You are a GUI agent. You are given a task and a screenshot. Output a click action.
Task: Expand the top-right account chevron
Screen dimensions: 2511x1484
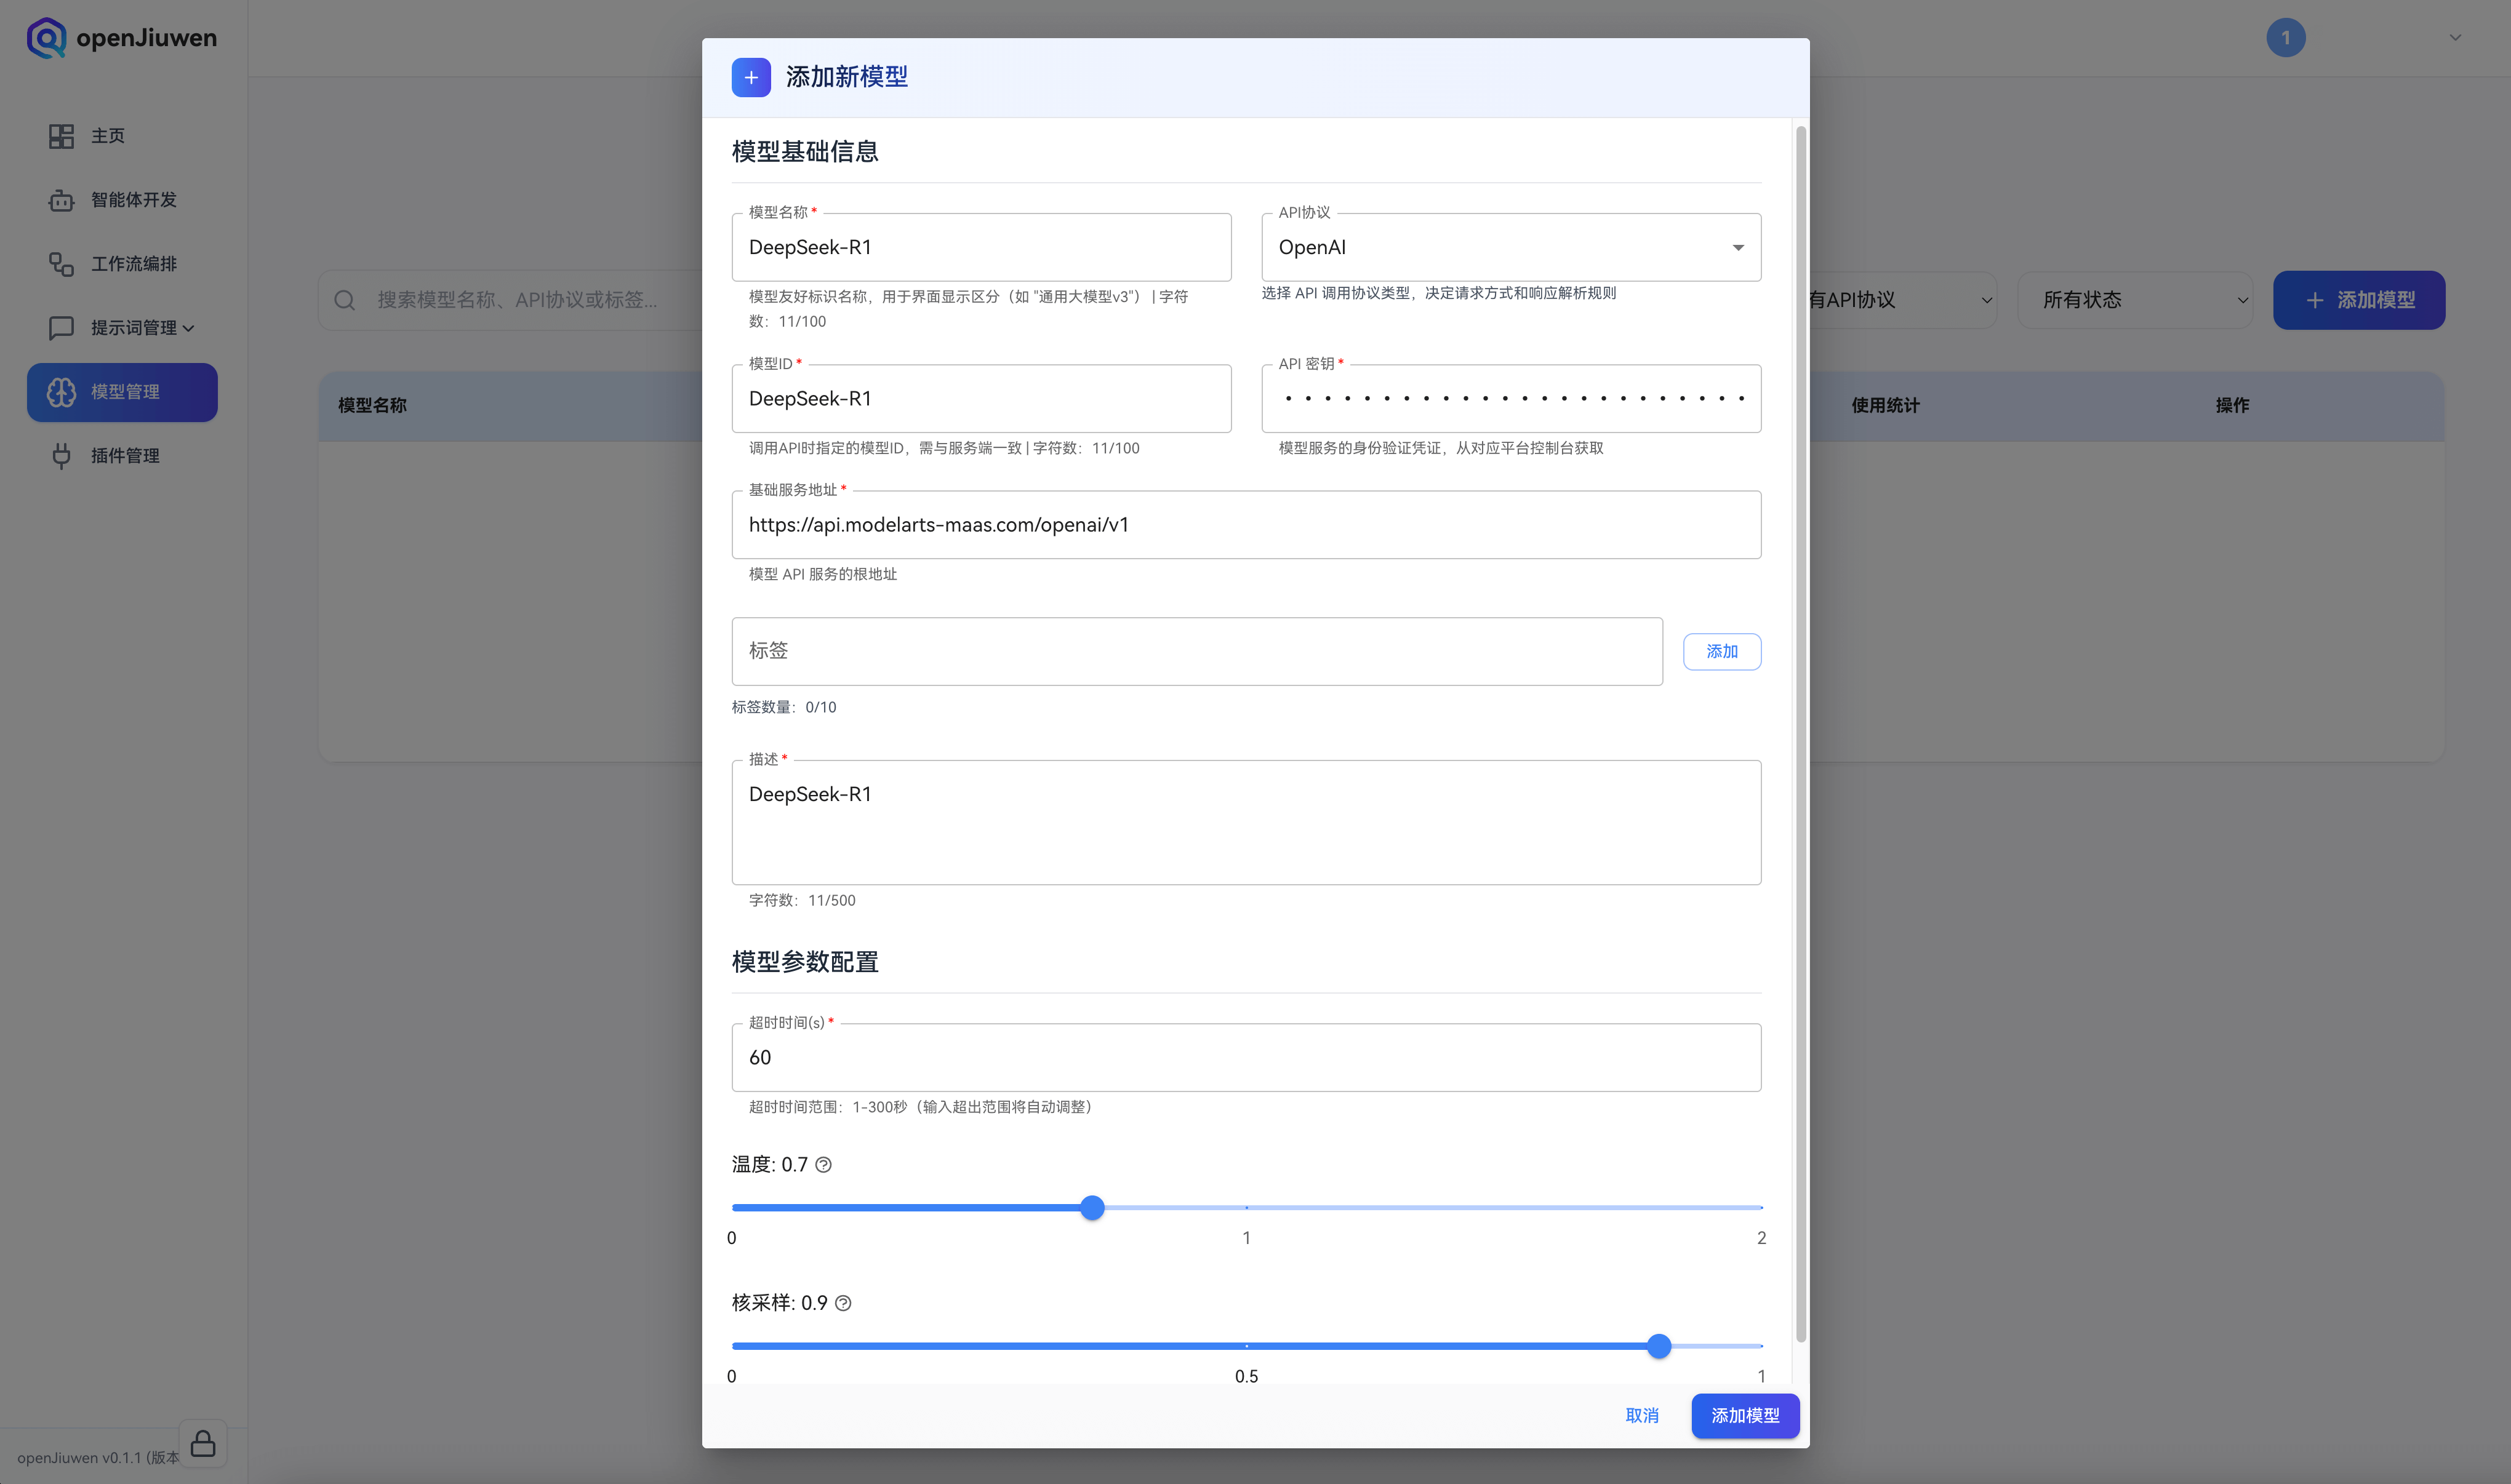coord(2455,38)
